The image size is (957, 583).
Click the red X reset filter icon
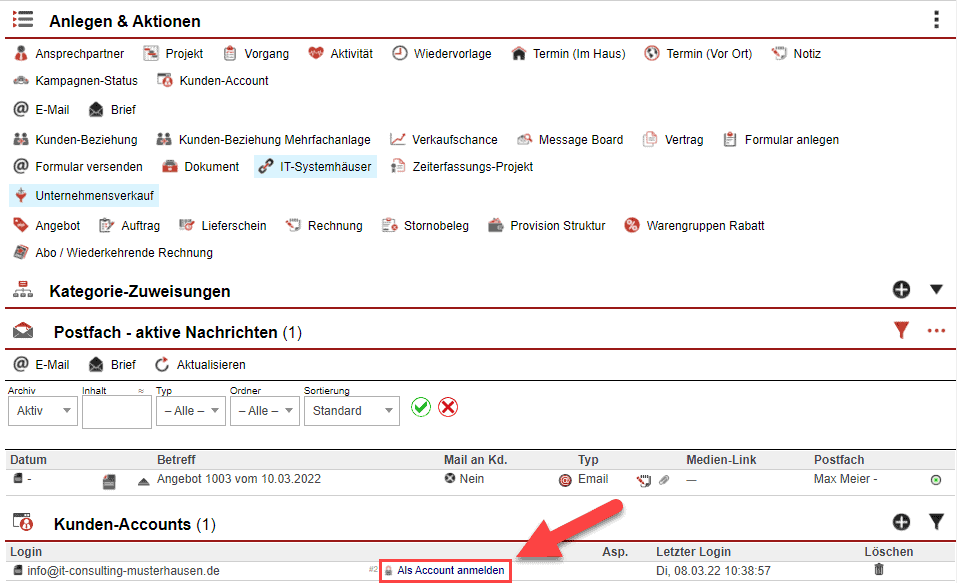[449, 407]
